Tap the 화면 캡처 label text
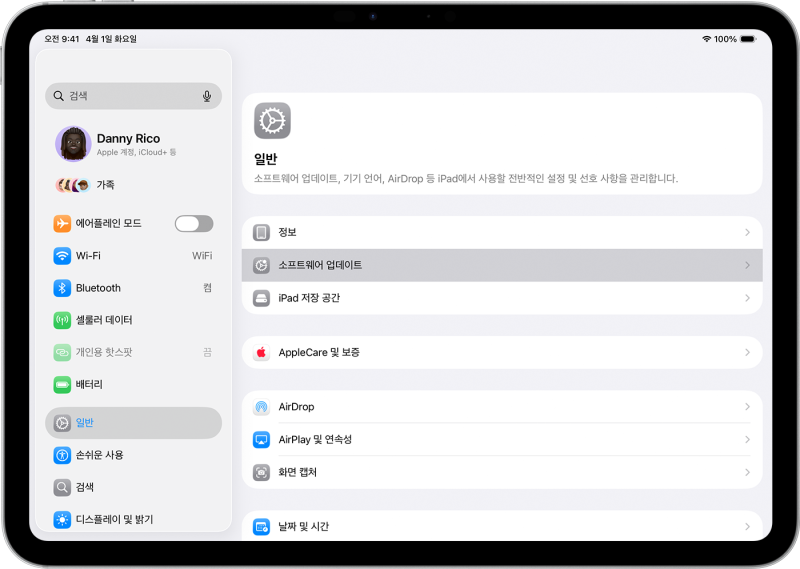Screen dimensions: 800x569 point(297,473)
